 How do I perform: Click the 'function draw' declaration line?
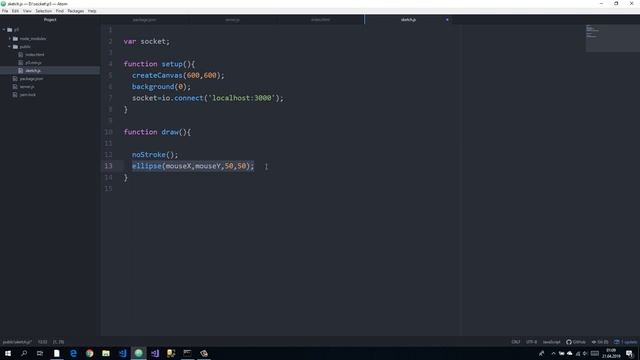click(157, 132)
